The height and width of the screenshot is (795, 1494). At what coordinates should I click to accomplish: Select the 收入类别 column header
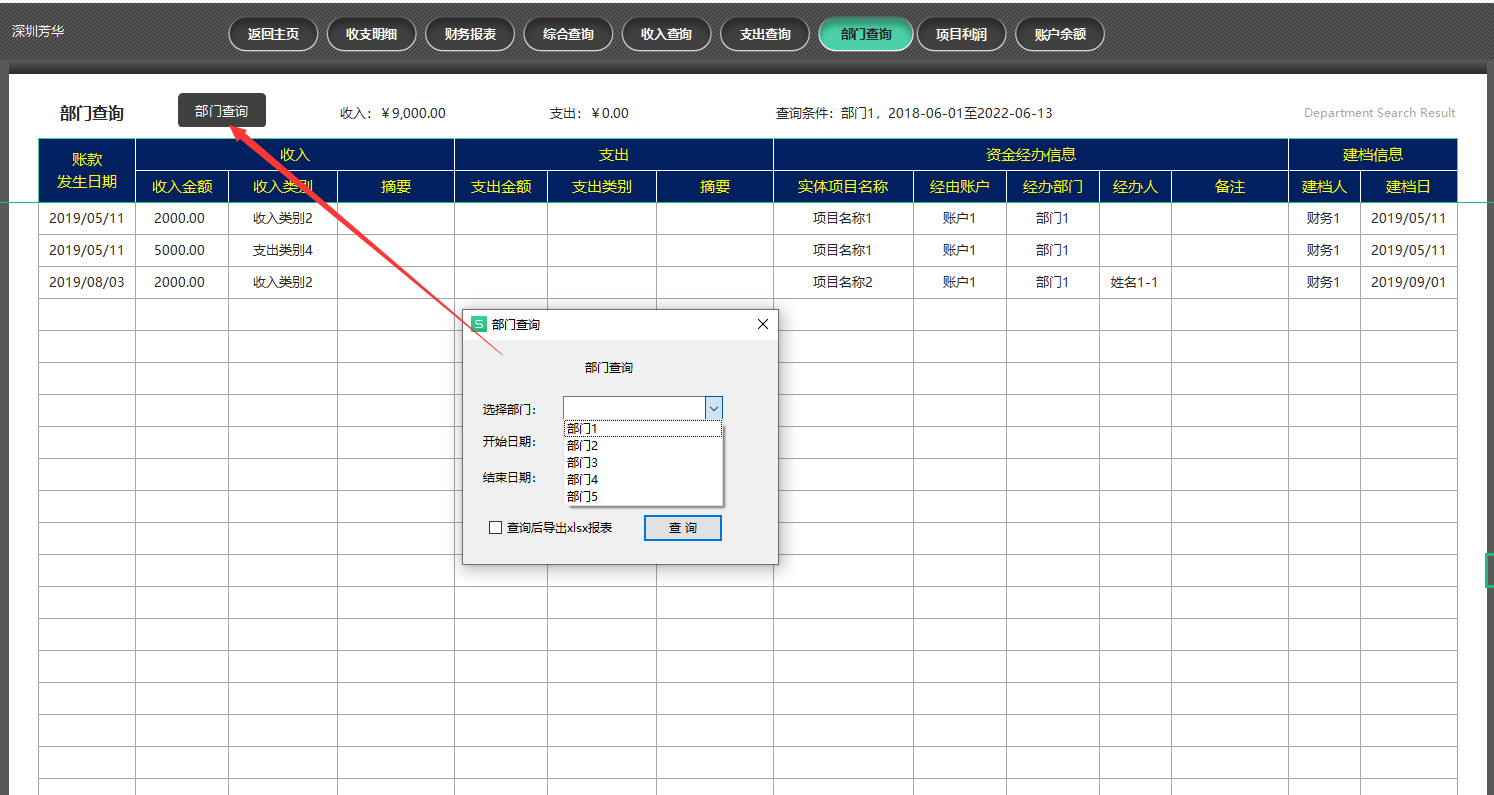pos(283,187)
